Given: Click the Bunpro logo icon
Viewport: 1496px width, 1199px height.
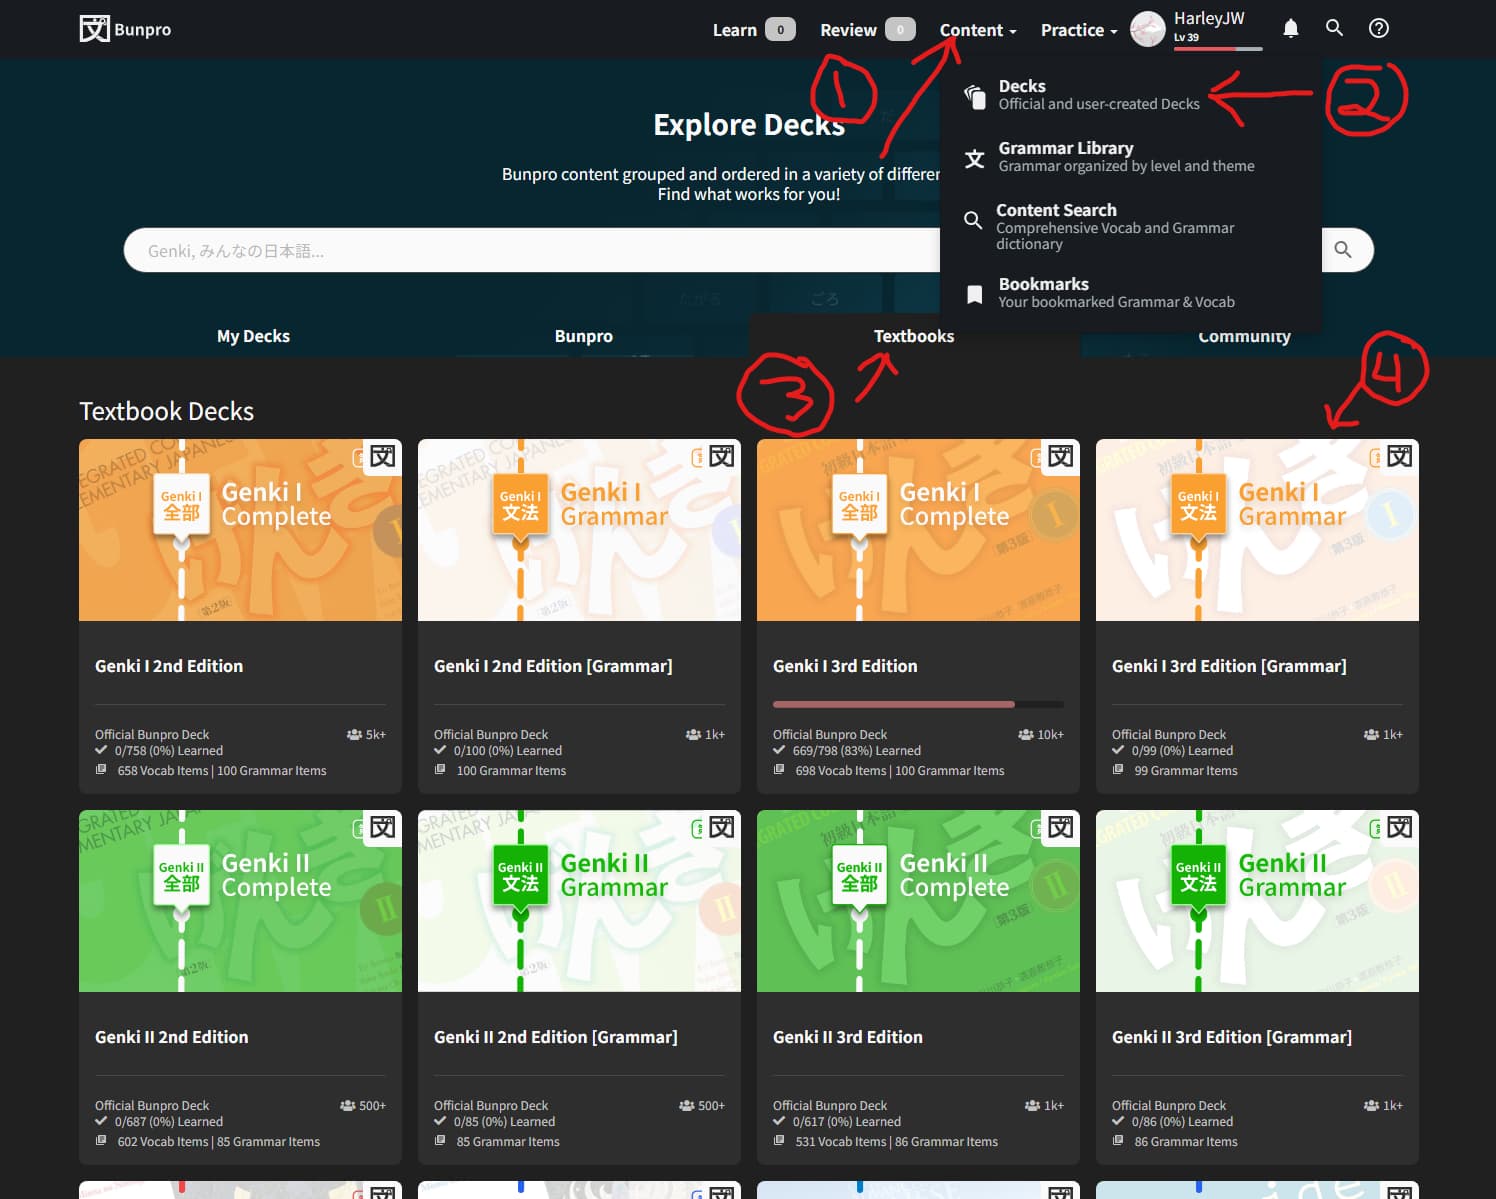Looking at the screenshot, I should click(x=94, y=29).
